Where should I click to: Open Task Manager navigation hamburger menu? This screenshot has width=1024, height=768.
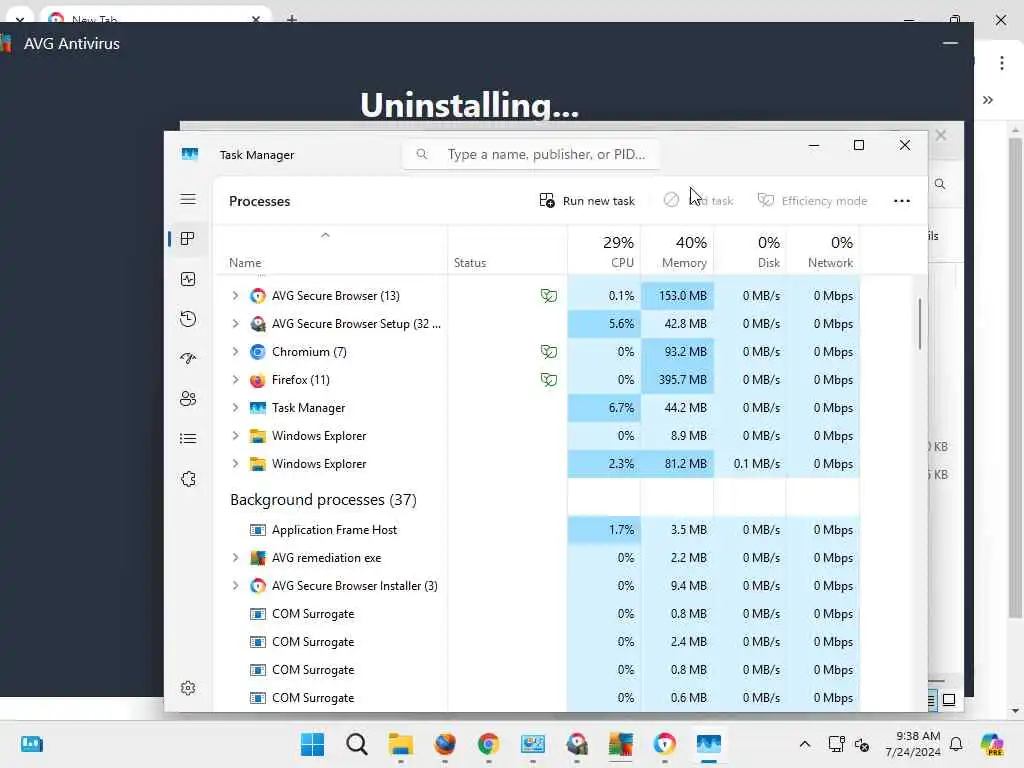point(188,199)
